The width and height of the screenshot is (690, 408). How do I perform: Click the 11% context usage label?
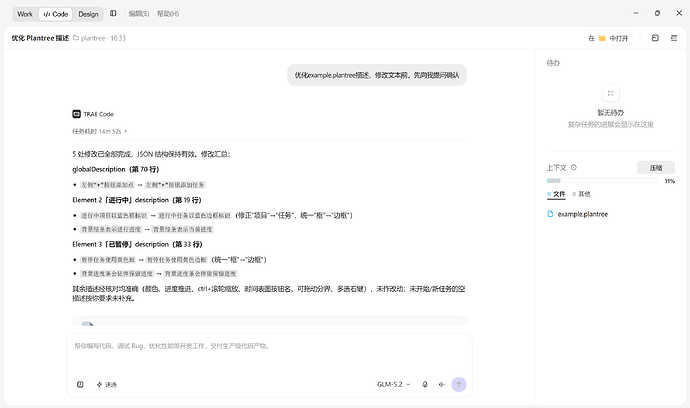click(669, 181)
